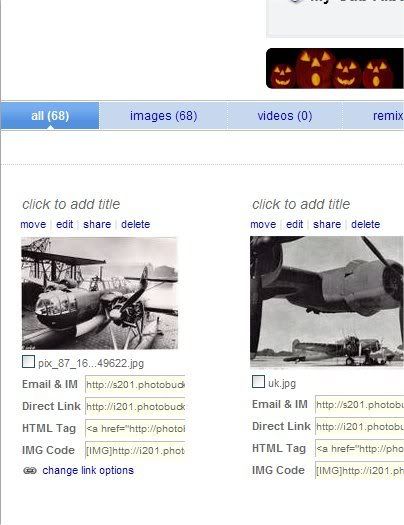This screenshot has width=404, height=525.
Task: Click the left photo's 'click to add title' text
Action: [x=71, y=204]
